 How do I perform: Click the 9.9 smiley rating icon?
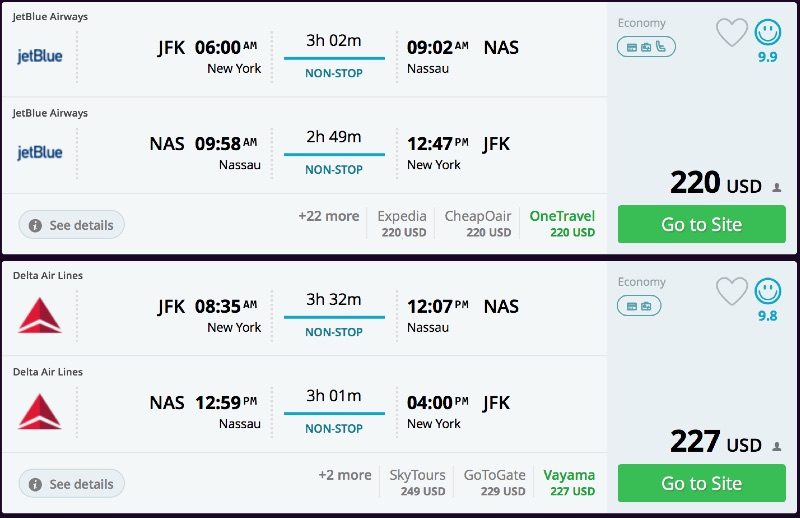click(768, 33)
